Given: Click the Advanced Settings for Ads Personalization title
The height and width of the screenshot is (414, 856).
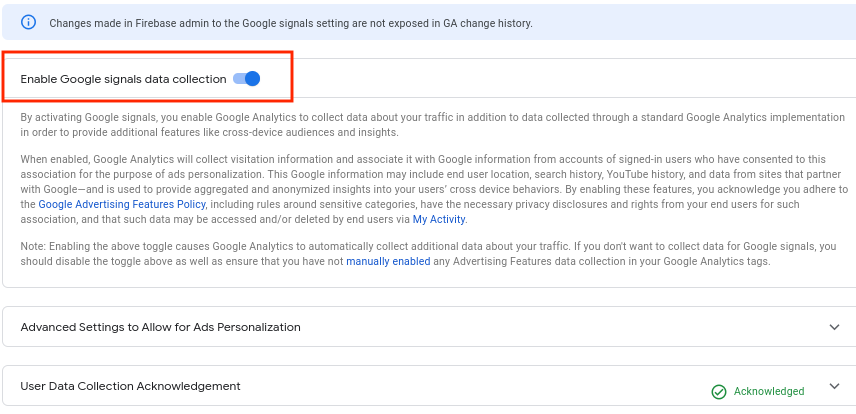Looking at the screenshot, I should click(x=160, y=327).
